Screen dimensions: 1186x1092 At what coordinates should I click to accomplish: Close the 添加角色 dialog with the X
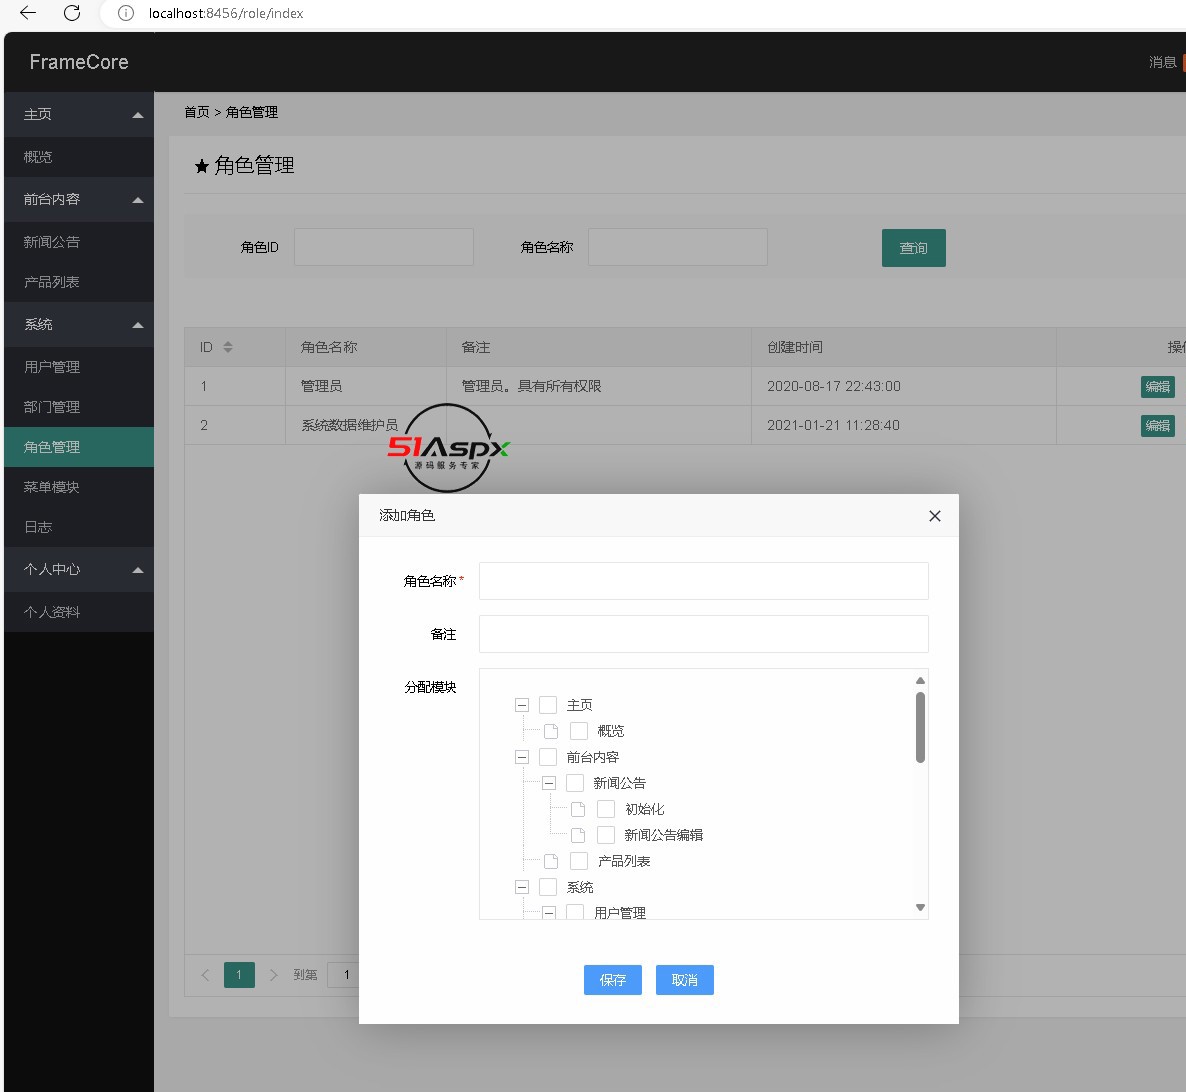935,516
